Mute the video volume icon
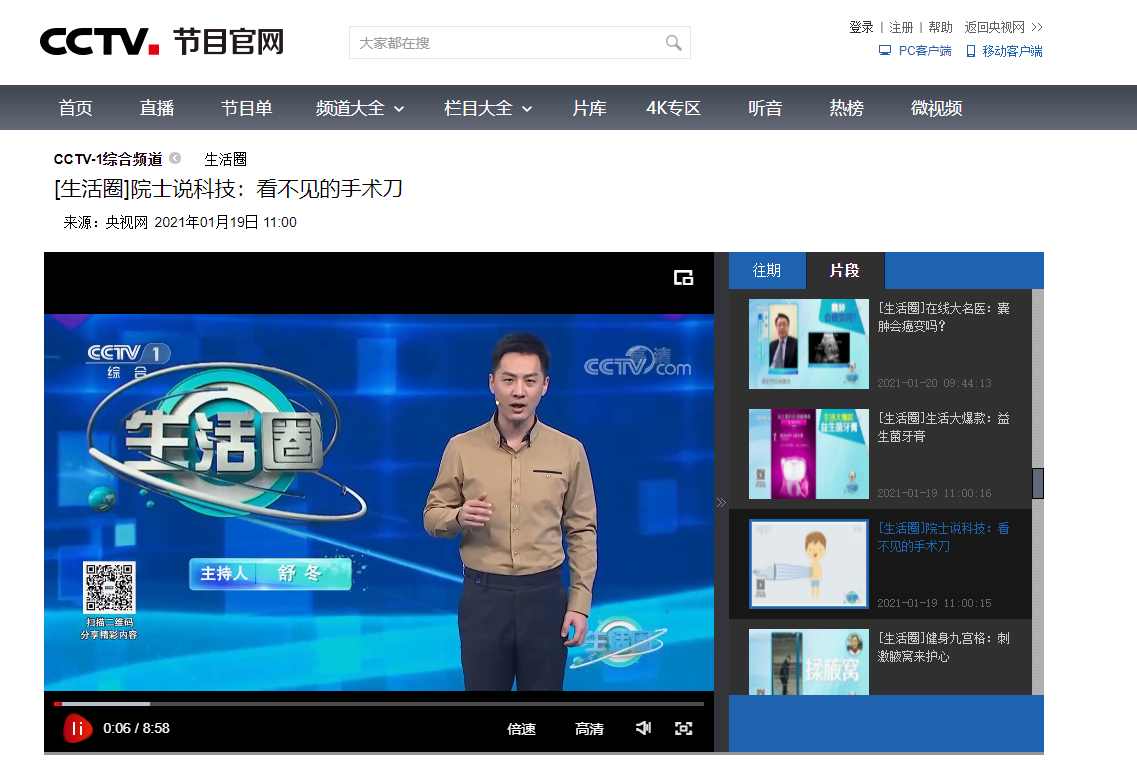Image resolution: width=1137 pixels, height=772 pixels. 643,728
